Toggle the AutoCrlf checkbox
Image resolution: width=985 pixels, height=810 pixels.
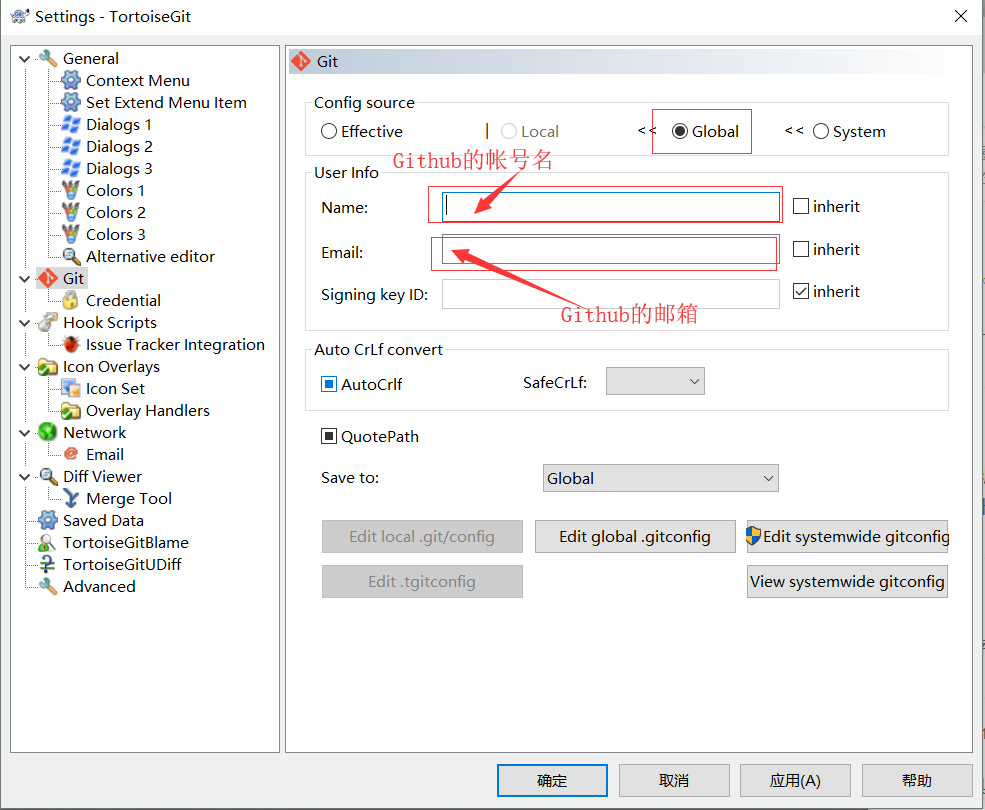pos(329,384)
